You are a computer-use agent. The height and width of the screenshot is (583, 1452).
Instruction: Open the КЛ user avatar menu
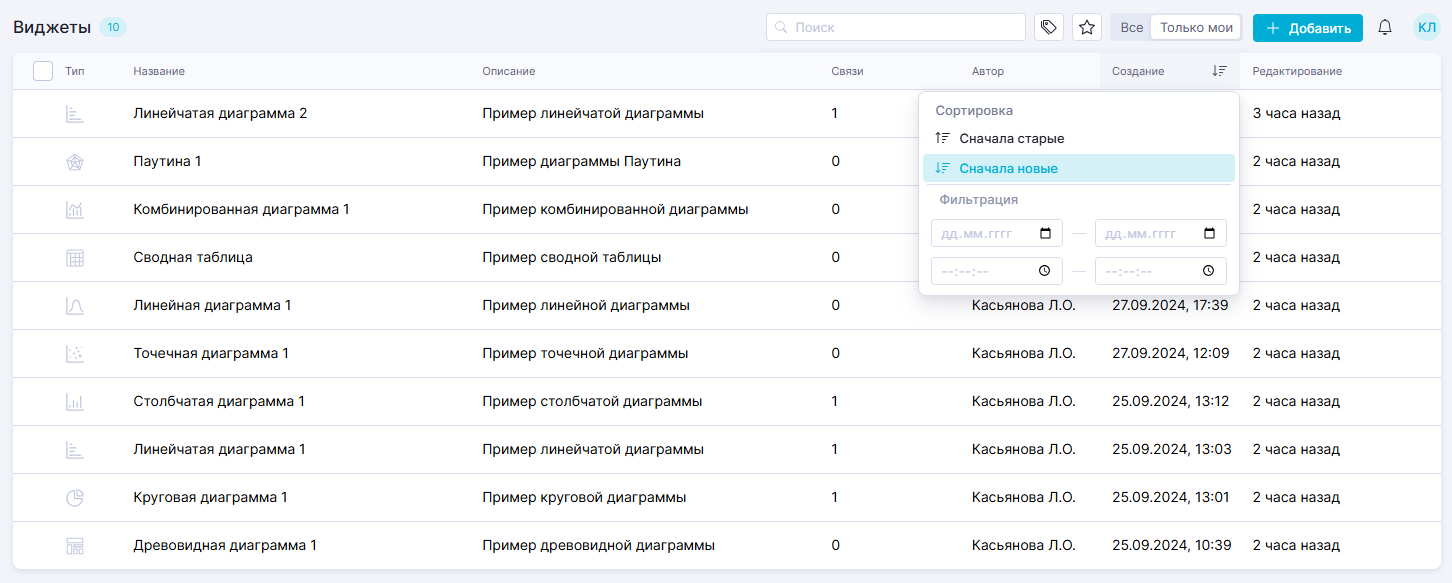(1426, 27)
